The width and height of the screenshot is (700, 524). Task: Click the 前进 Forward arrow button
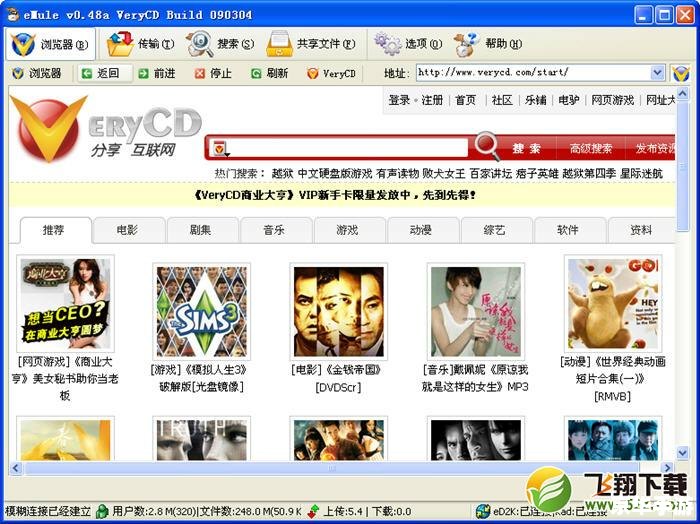[x=157, y=73]
